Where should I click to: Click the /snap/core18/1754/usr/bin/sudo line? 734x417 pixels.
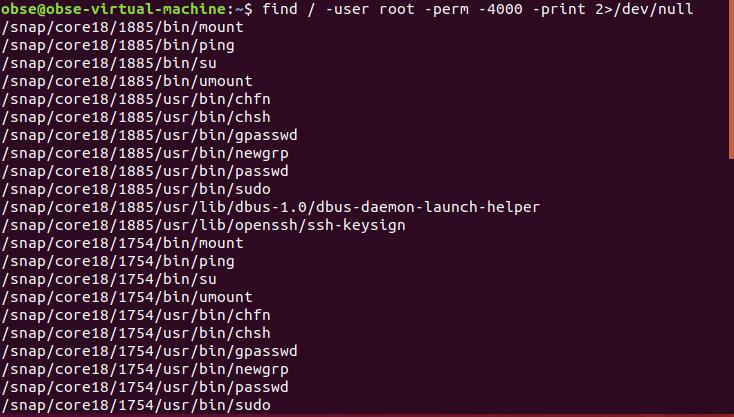pyautogui.click(x=135, y=405)
